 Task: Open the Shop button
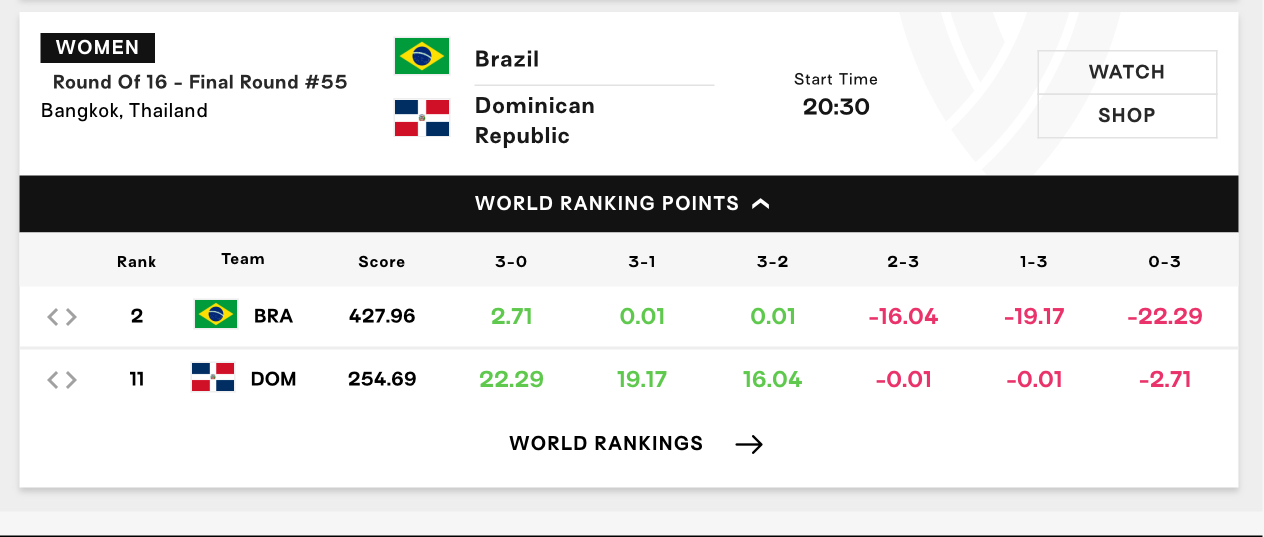tap(1127, 116)
